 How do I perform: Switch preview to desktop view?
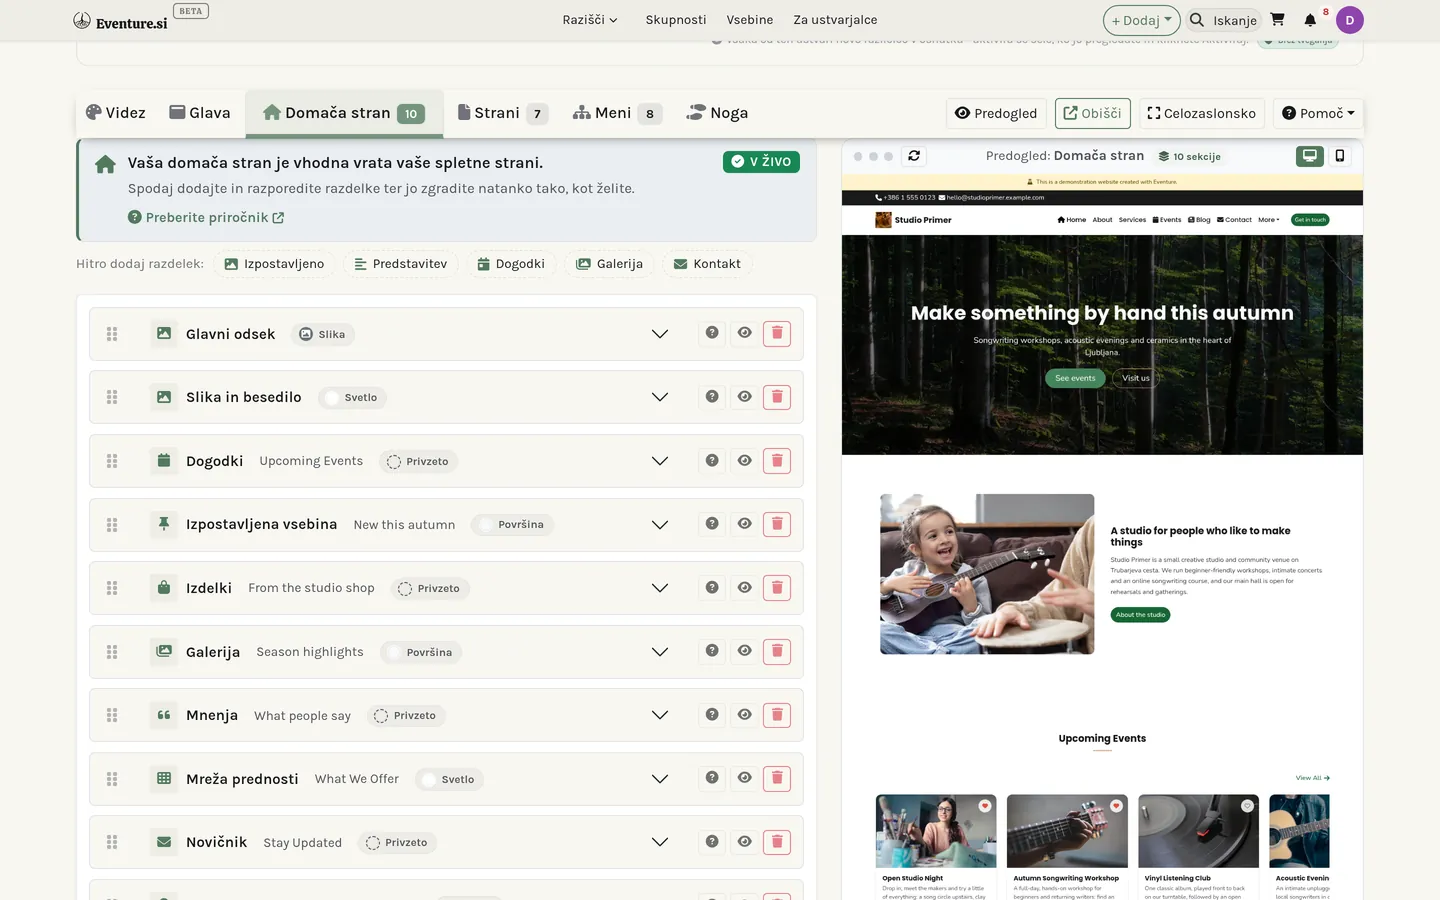point(1310,156)
